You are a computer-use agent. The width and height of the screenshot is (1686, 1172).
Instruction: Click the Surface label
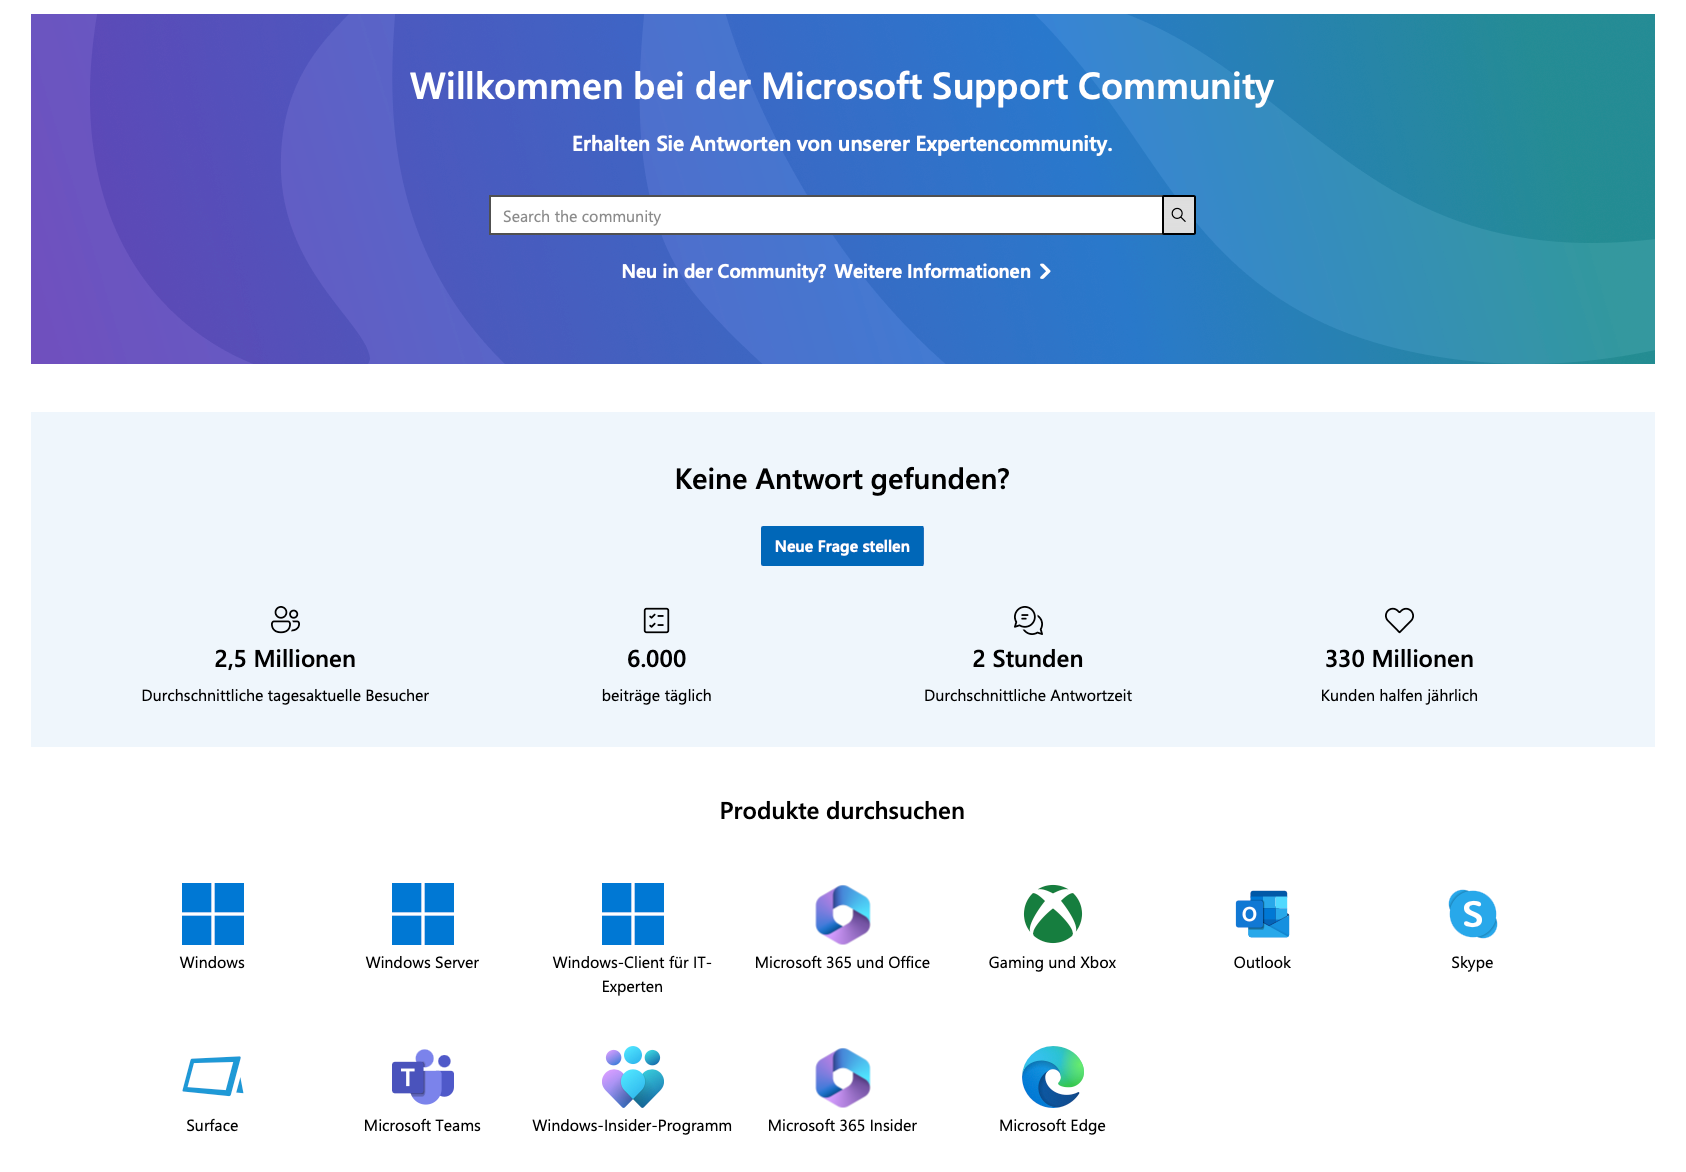pyautogui.click(x=212, y=1125)
